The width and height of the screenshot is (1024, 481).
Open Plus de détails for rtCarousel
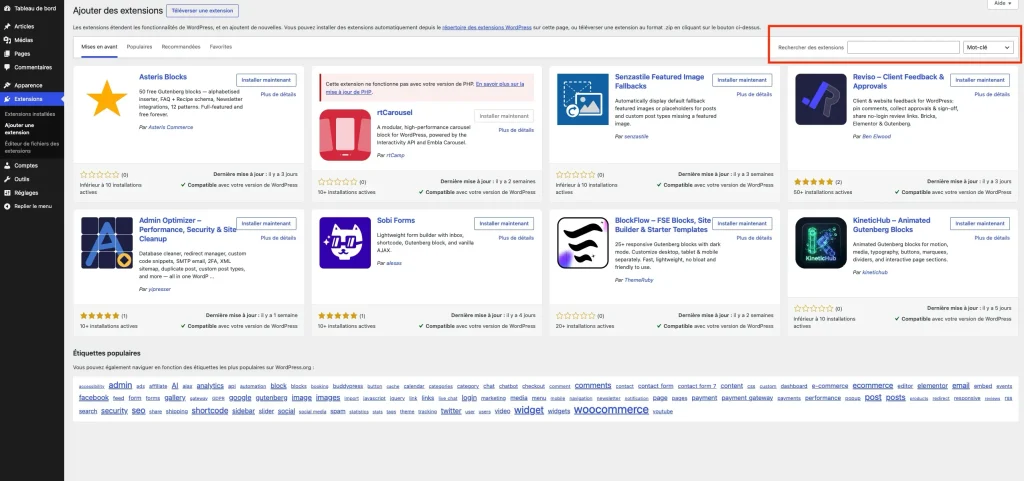(x=516, y=130)
